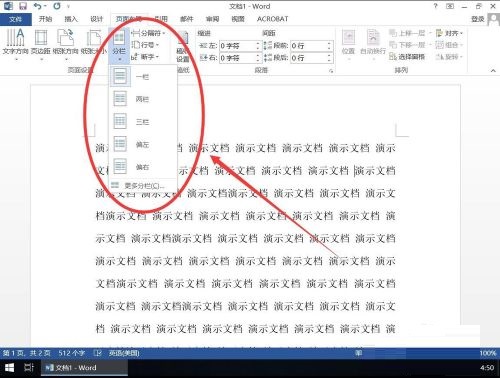This screenshot has height=378, width=500.
Task: Click the right indent 右 value field
Action: 237,58
